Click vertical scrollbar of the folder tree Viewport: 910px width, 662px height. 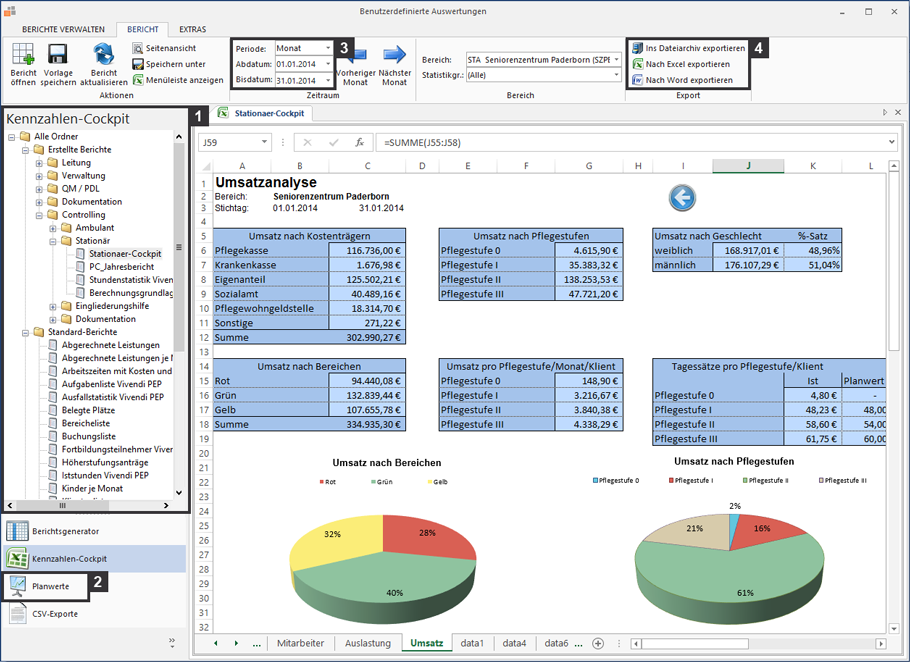tap(179, 247)
